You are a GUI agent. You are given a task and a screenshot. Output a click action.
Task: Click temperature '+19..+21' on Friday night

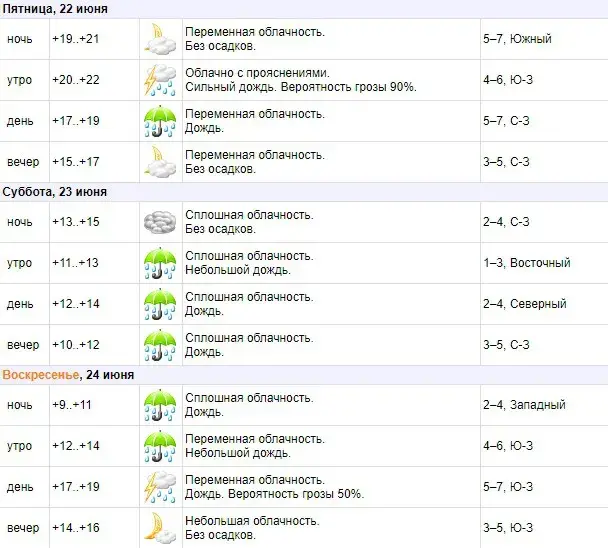(x=76, y=39)
